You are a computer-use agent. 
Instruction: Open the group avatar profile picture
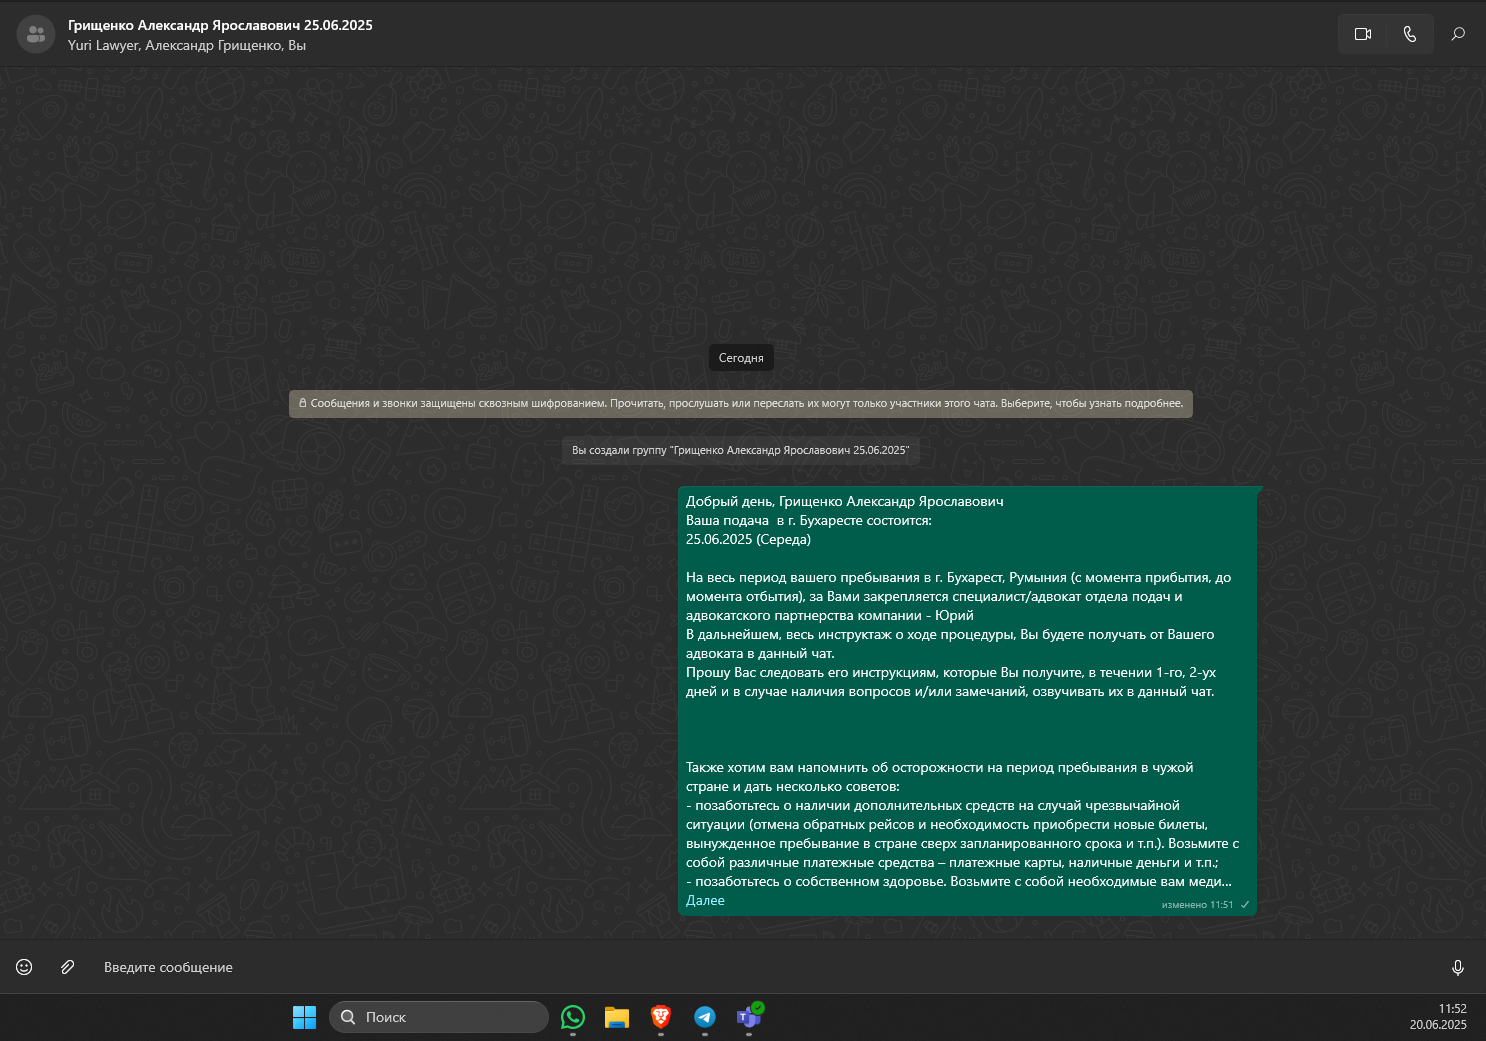tap(36, 34)
